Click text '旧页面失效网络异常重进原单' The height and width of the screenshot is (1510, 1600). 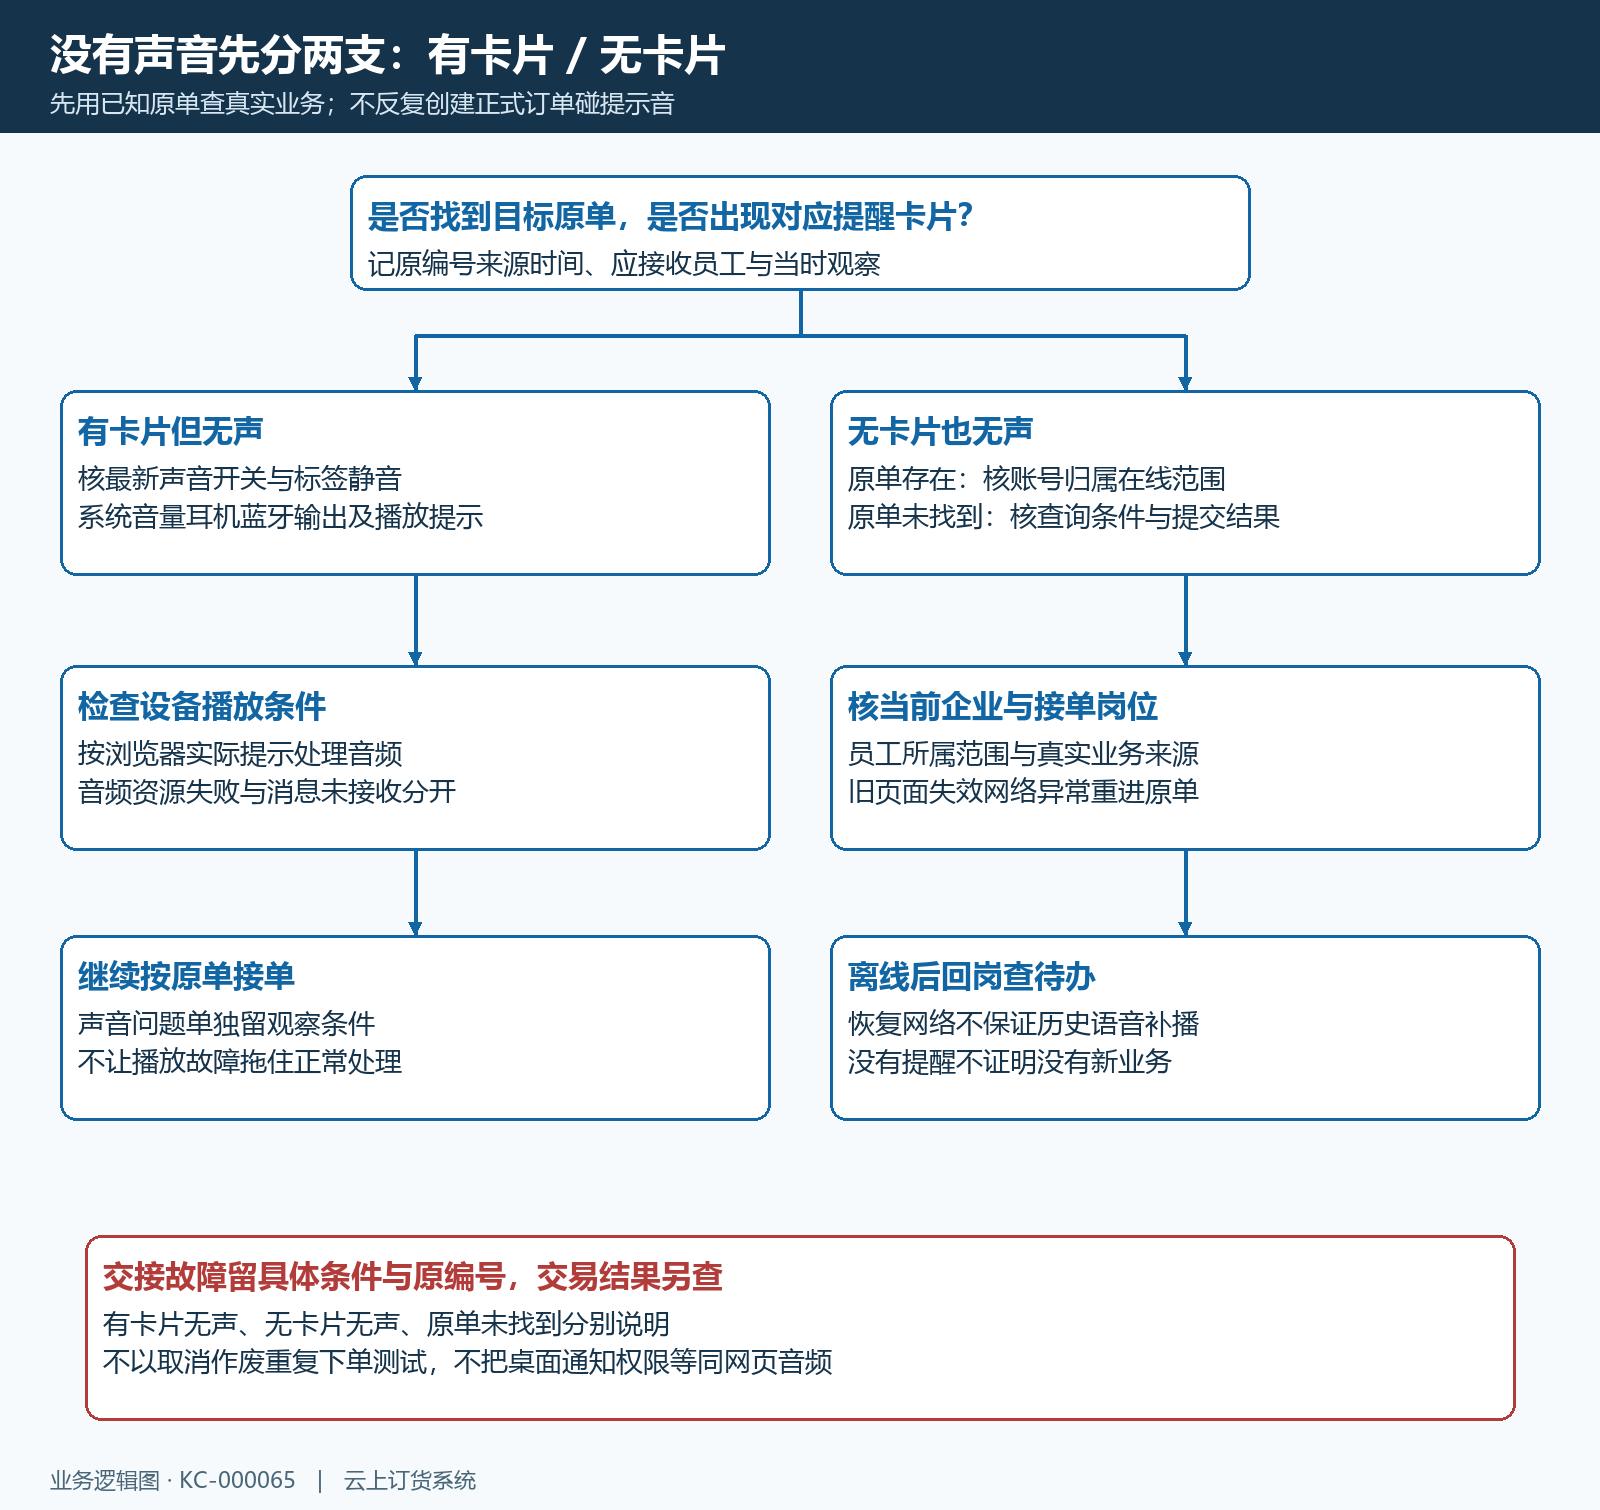[1023, 792]
